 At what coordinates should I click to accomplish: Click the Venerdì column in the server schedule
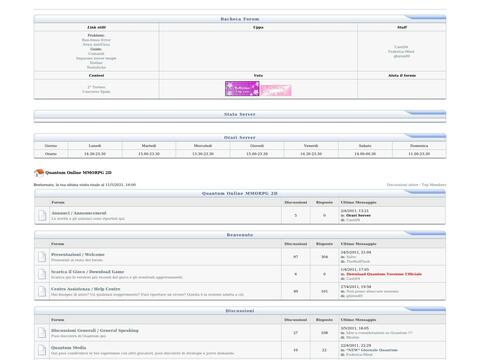311,146
